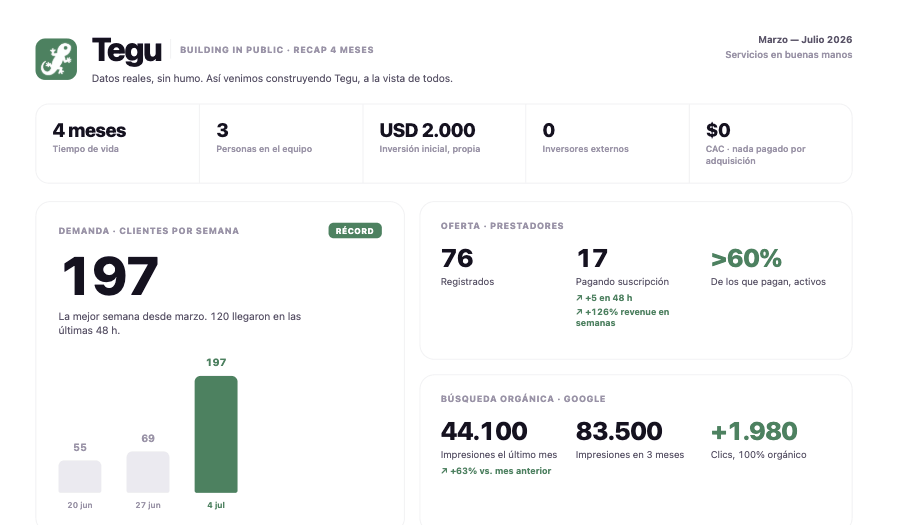This screenshot has width=909, height=525.
Task: Click 'De los que pagan, activos' label
Action: tap(768, 282)
